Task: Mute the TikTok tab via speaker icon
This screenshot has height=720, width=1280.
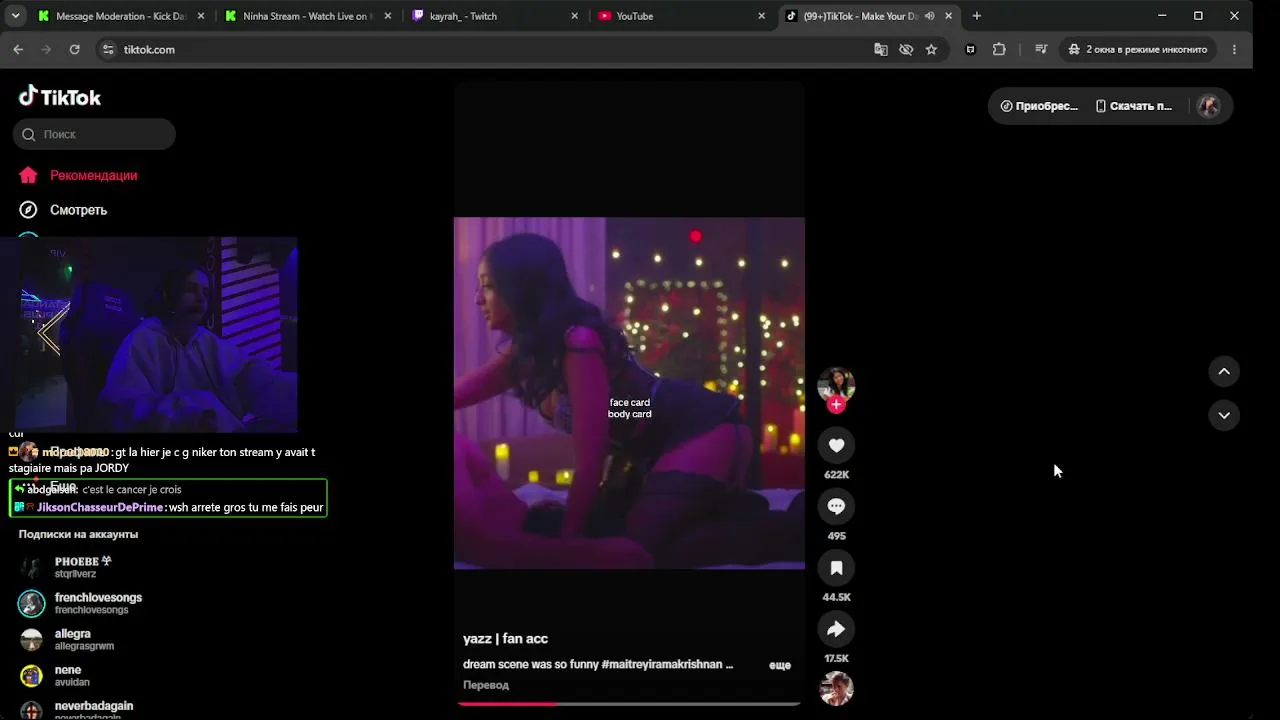Action: click(930, 16)
